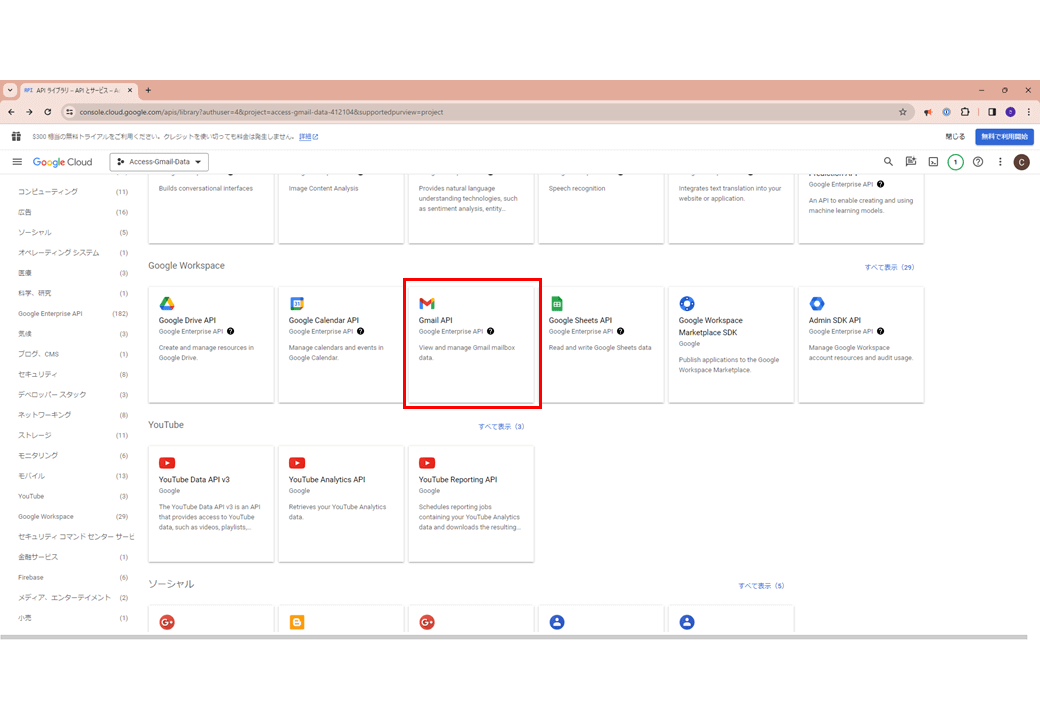
Task: Filter by Google Enterprise API category
Action: coord(50,314)
